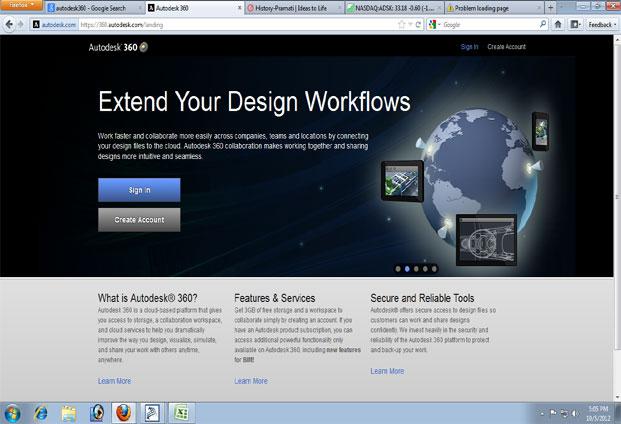
Task: Select the fifth carousel dot
Action: click(x=434, y=269)
